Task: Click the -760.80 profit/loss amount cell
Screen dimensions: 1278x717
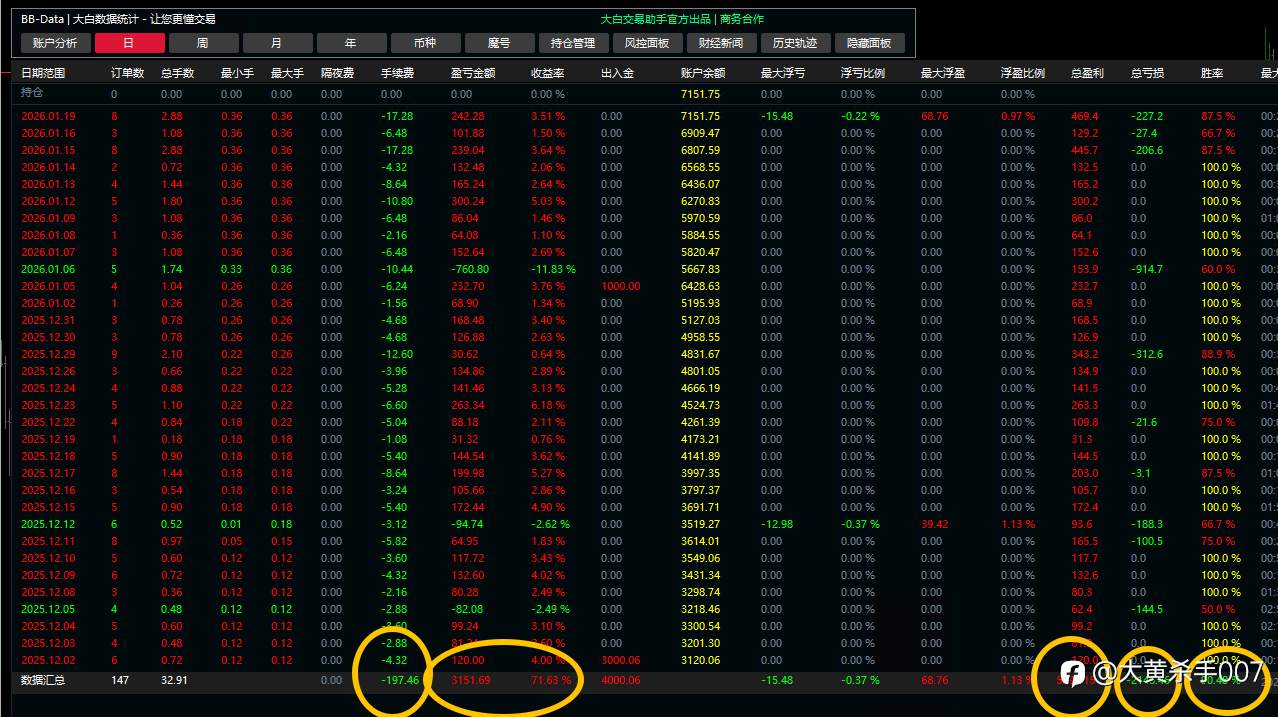Action: point(470,269)
